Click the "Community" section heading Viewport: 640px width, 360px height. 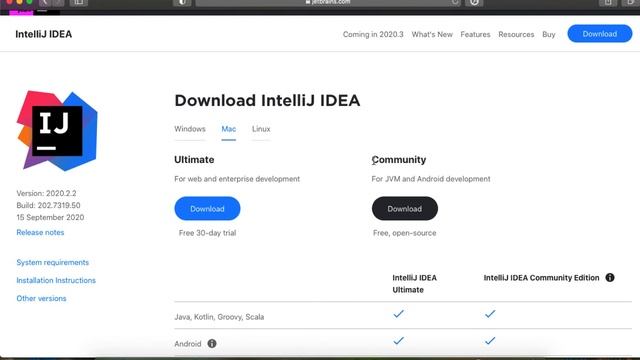(x=399, y=160)
